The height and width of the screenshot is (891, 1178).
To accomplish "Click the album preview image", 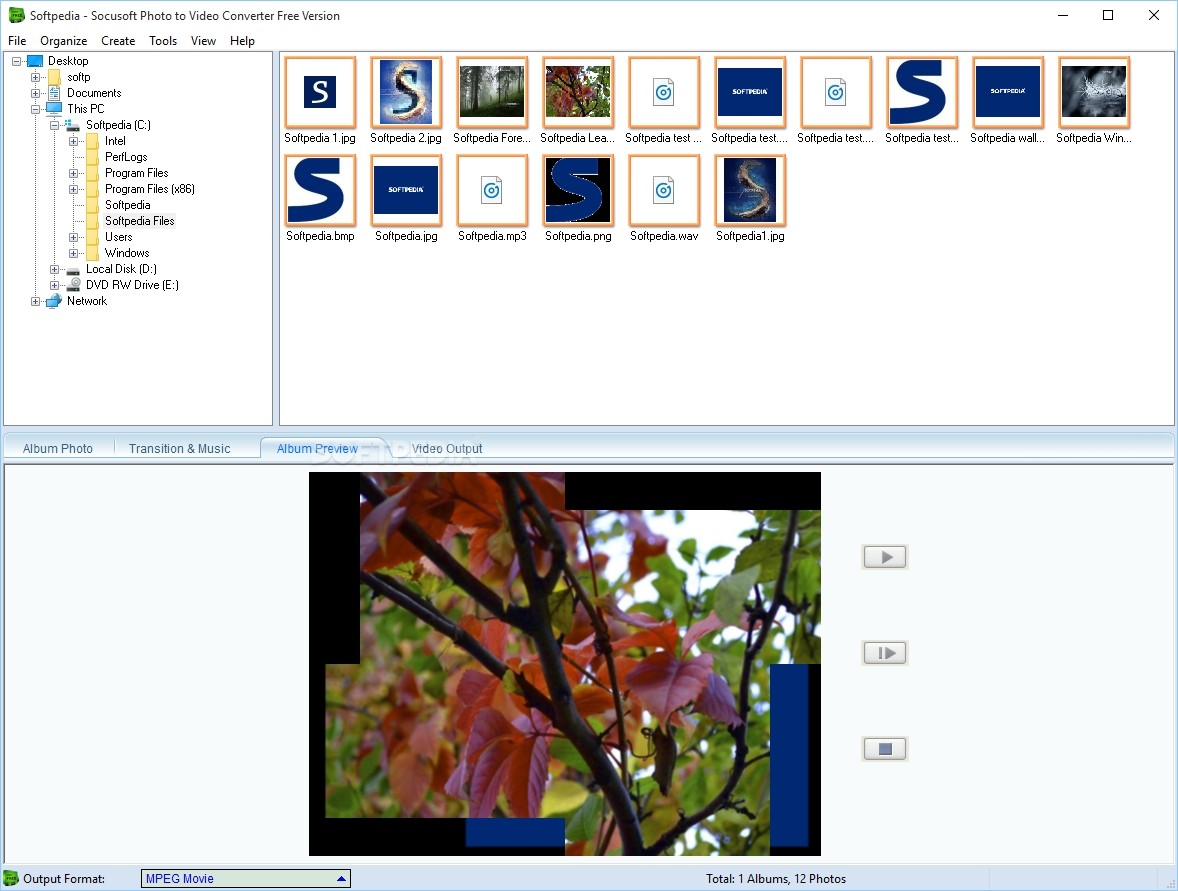I will pos(565,664).
